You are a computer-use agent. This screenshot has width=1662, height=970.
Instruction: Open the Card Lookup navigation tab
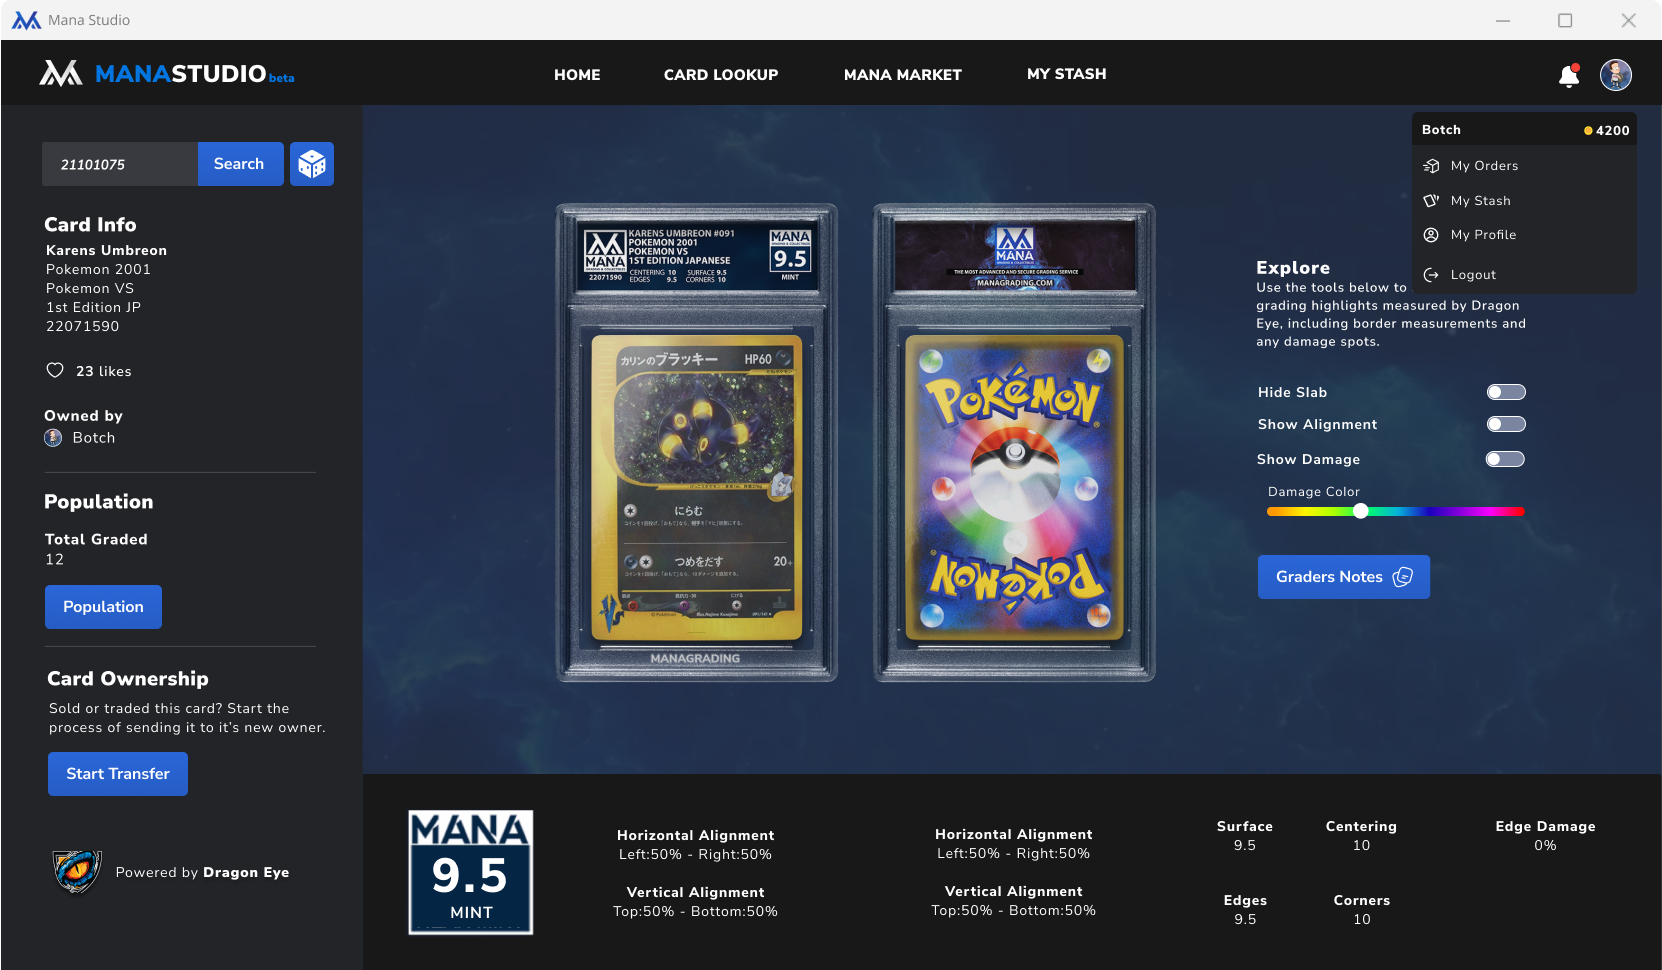tap(720, 75)
